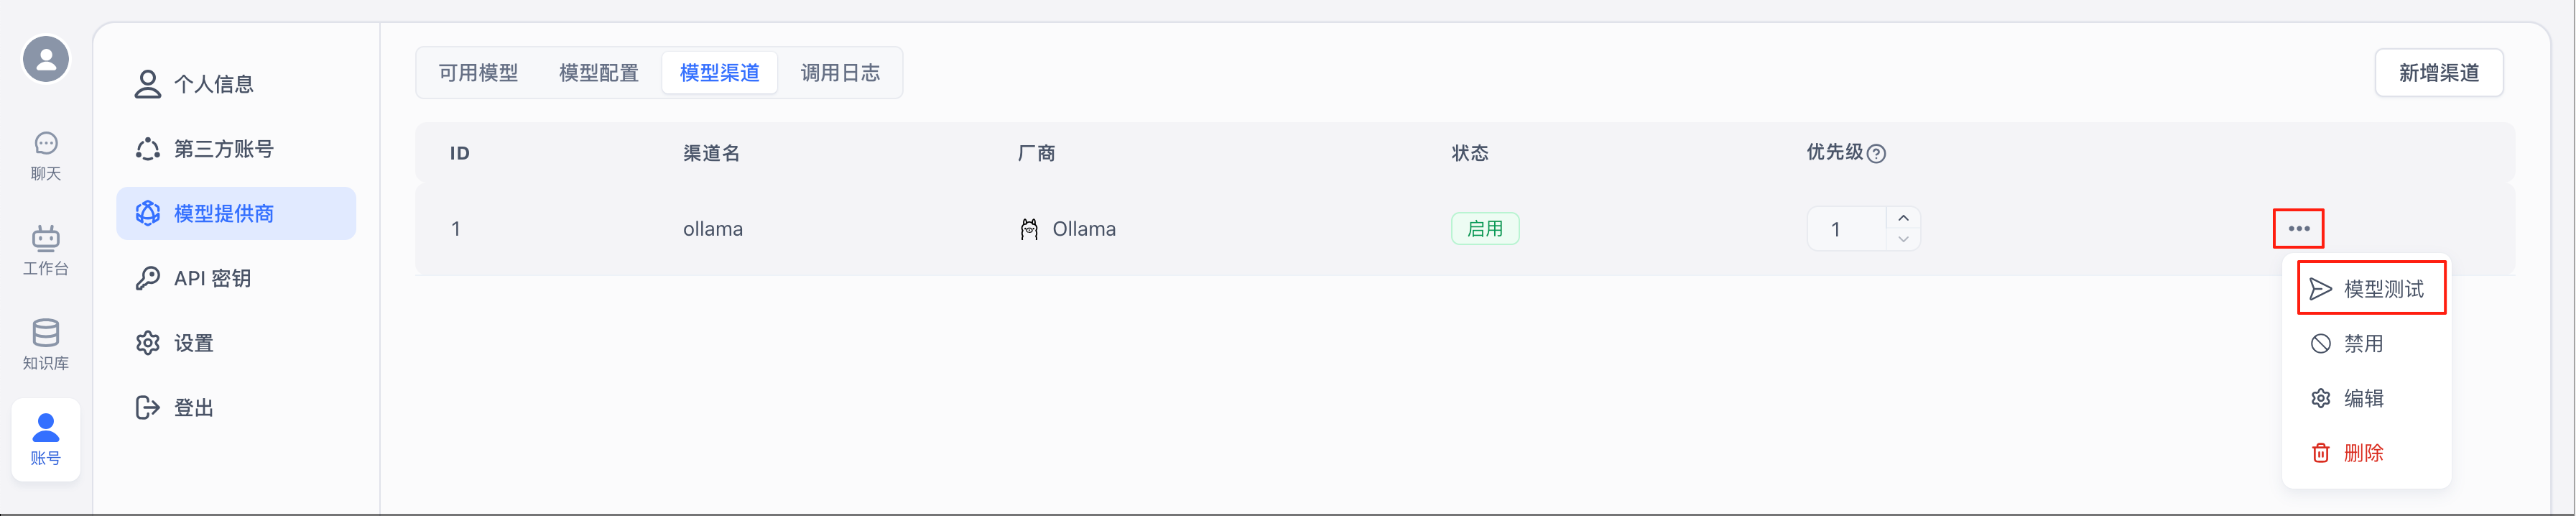Open 第三方账号 third-party accounts

(223, 149)
